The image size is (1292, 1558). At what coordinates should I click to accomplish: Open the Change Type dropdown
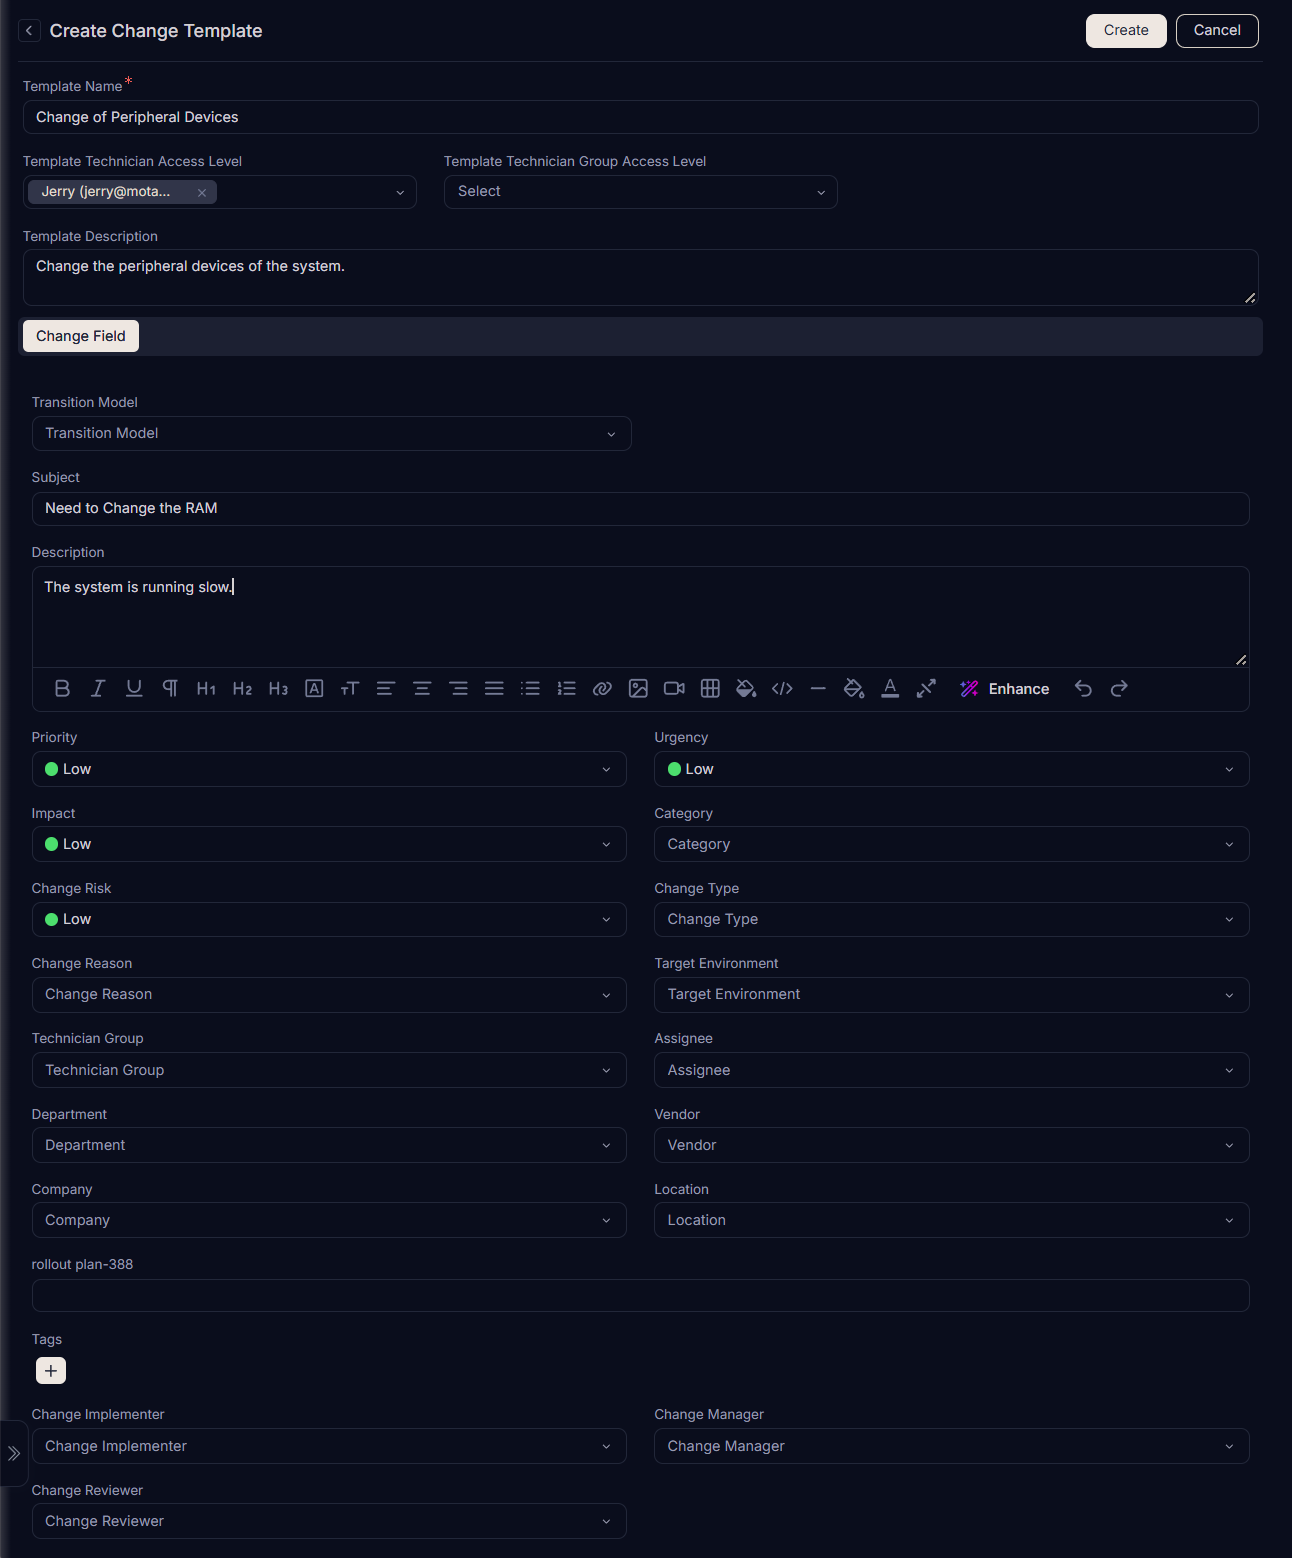tap(952, 919)
